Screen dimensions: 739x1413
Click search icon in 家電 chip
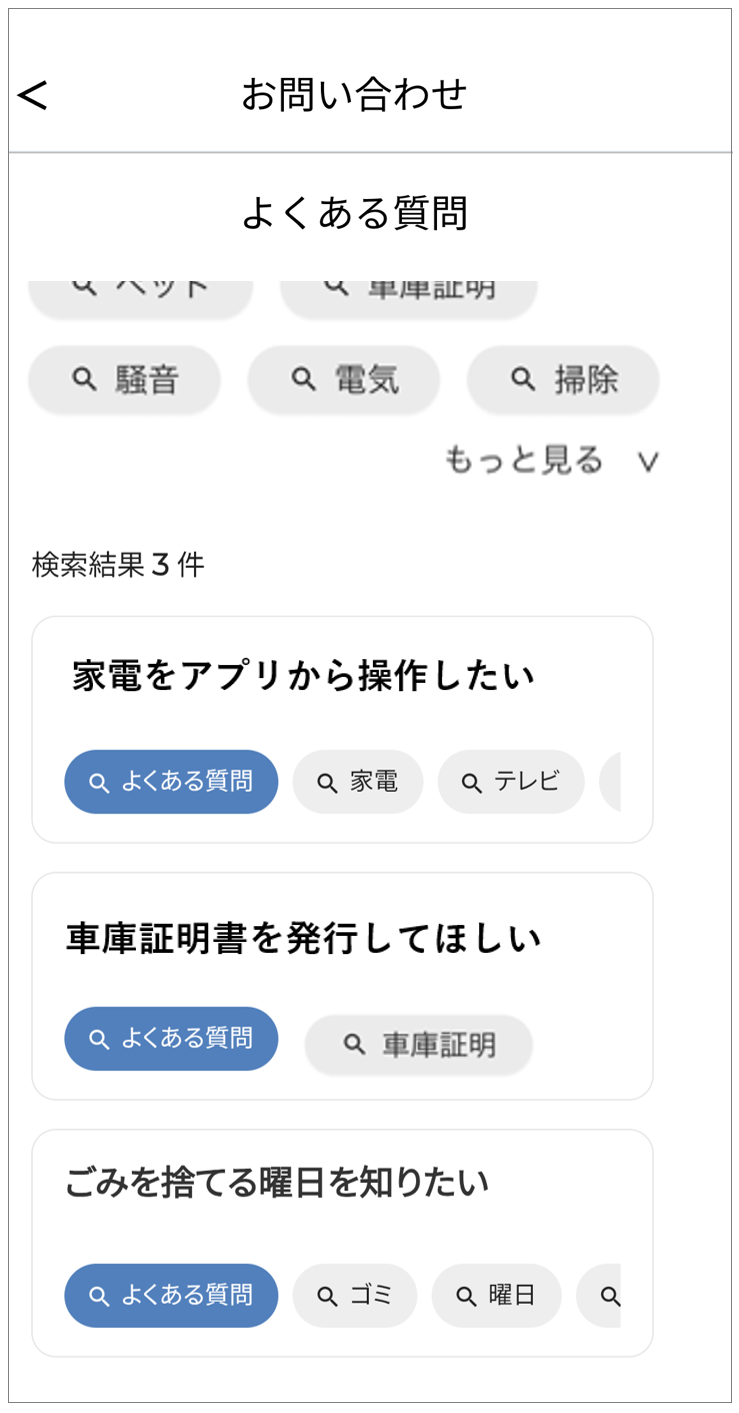[327, 783]
